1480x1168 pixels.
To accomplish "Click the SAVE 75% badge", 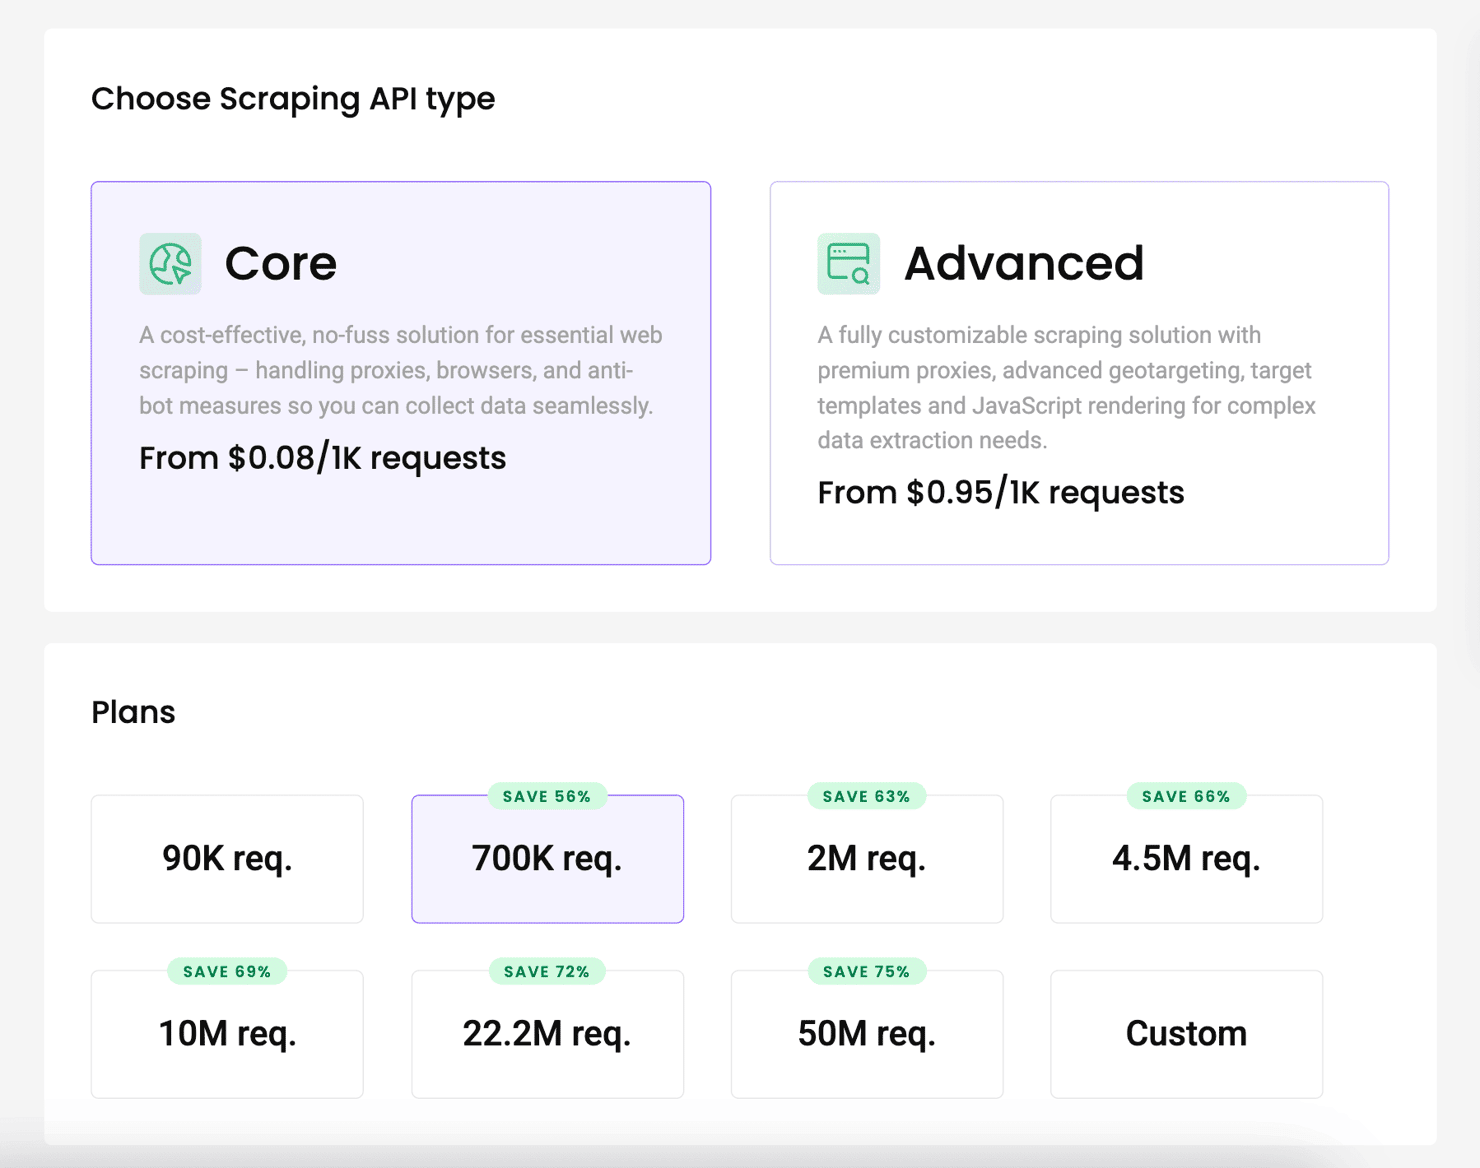I will pos(866,972).
